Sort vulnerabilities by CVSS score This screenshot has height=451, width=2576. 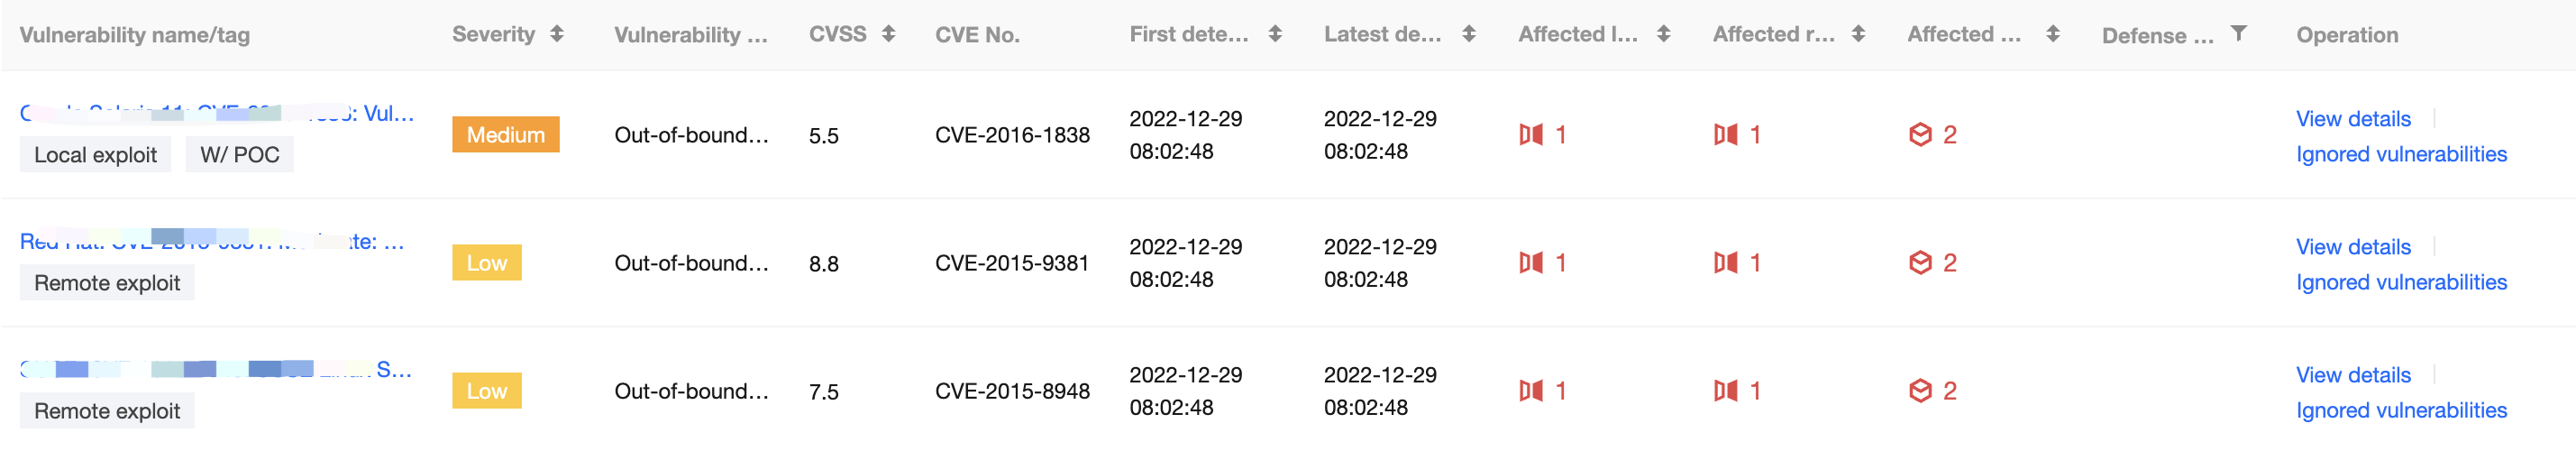(x=888, y=34)
